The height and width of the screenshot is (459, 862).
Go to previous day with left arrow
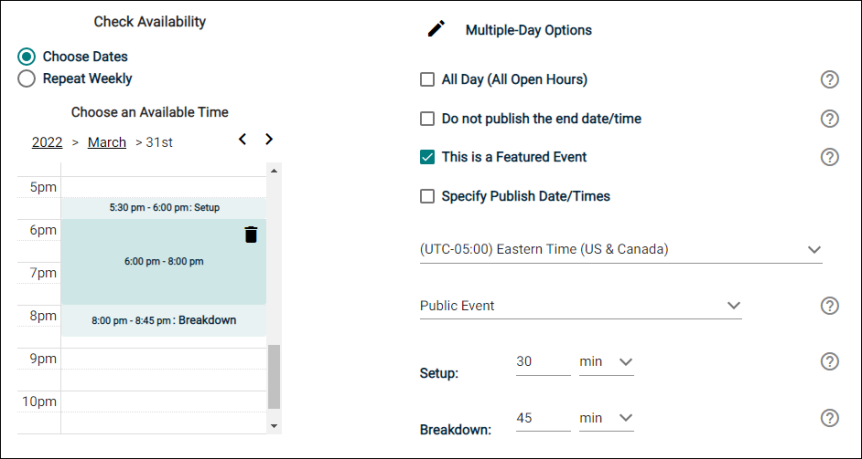pyautogui.click(x=242, y=139)
